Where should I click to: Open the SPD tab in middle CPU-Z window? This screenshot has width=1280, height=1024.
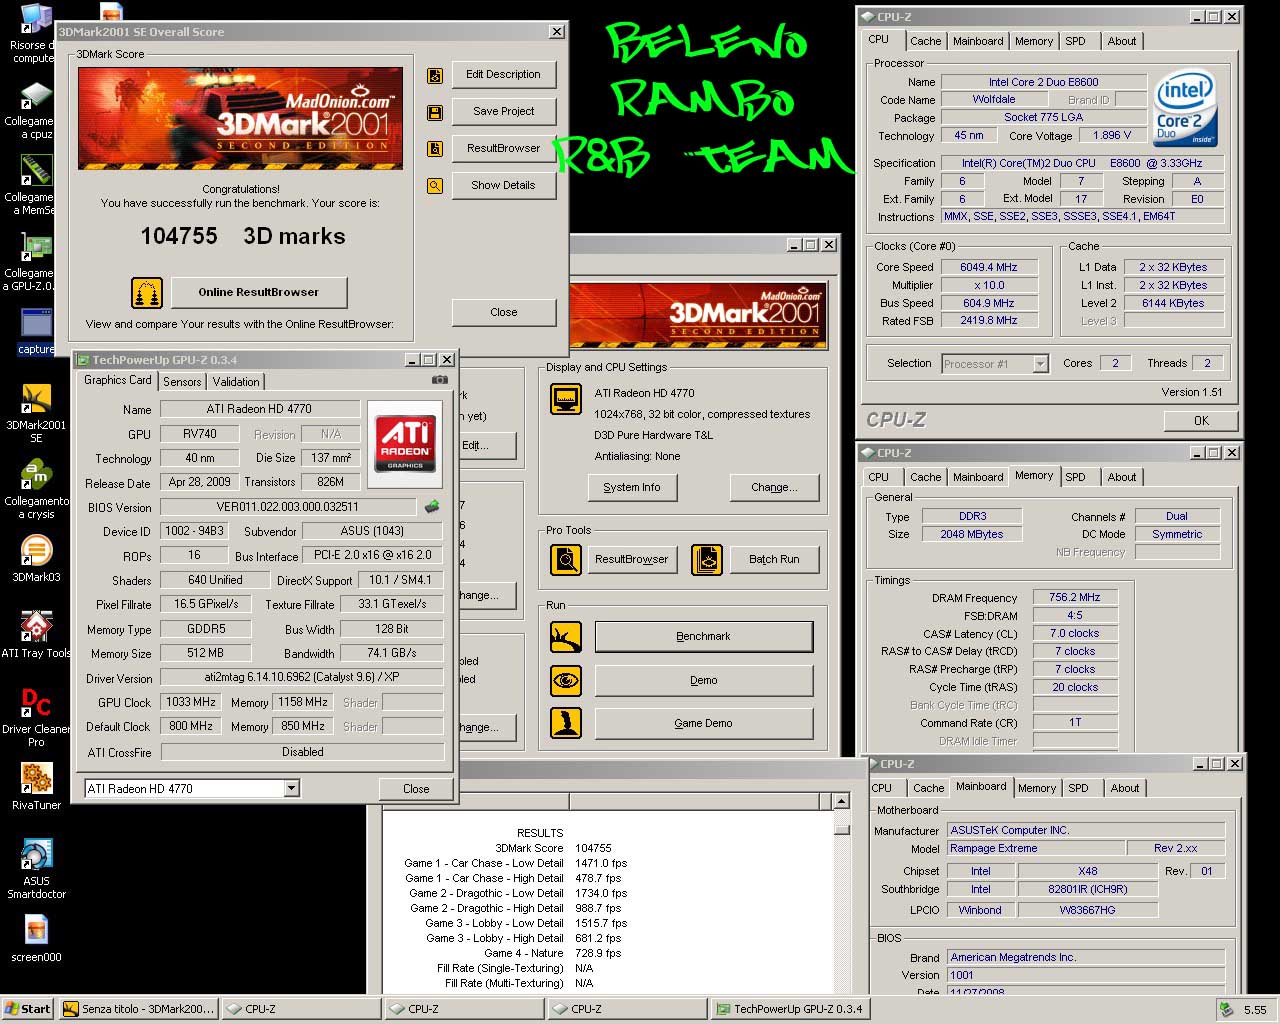1075,477
